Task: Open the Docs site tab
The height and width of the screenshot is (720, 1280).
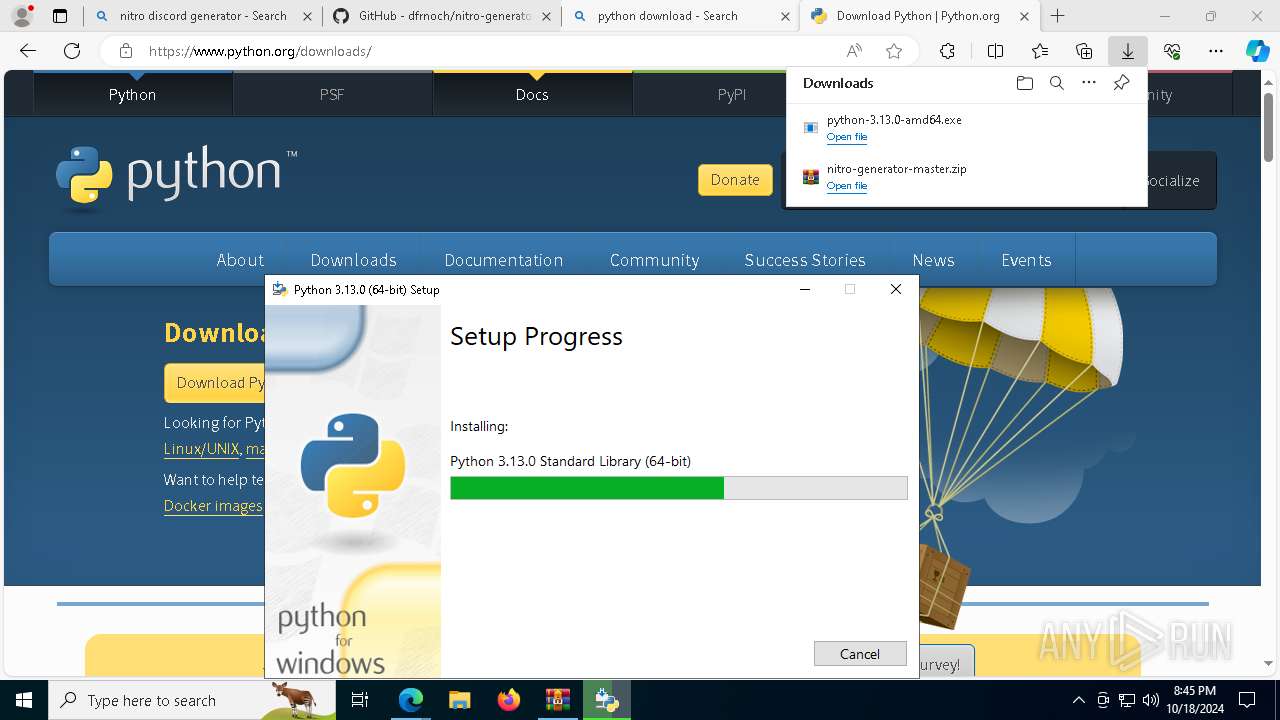Action: [532, 94]
